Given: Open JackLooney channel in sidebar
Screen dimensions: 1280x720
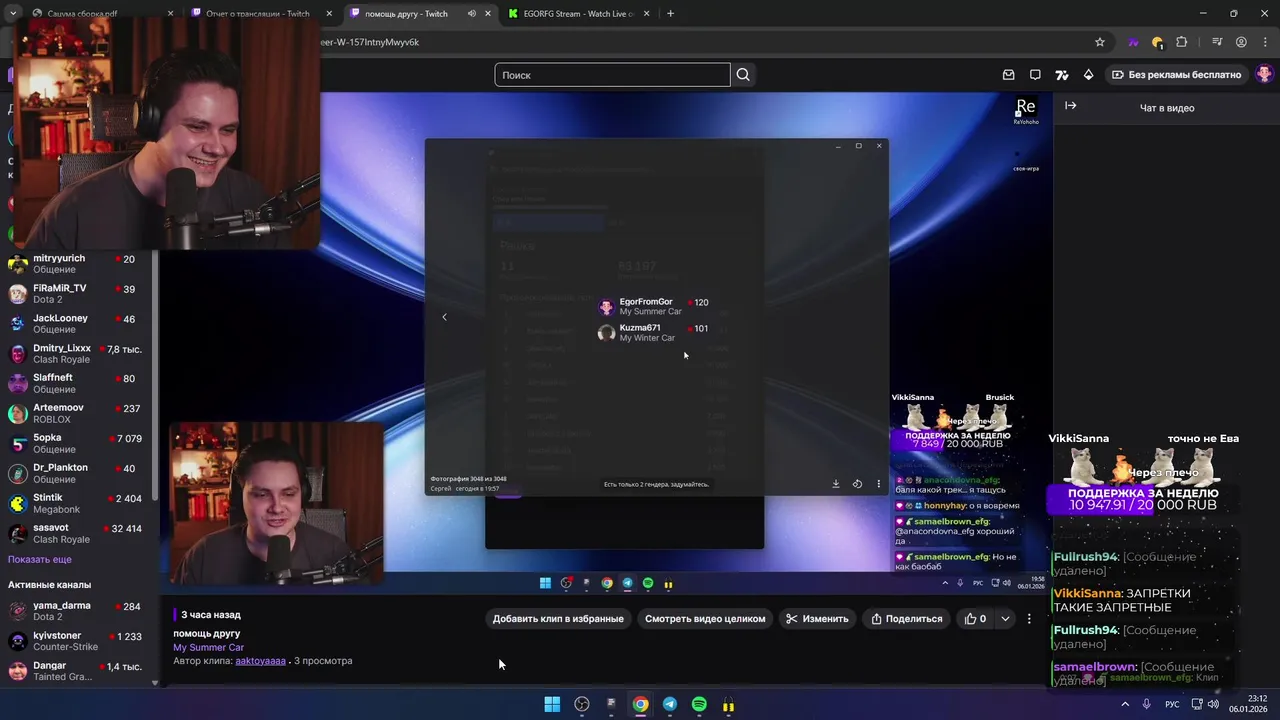Looking at the screenshot, I should pos(78,324).
